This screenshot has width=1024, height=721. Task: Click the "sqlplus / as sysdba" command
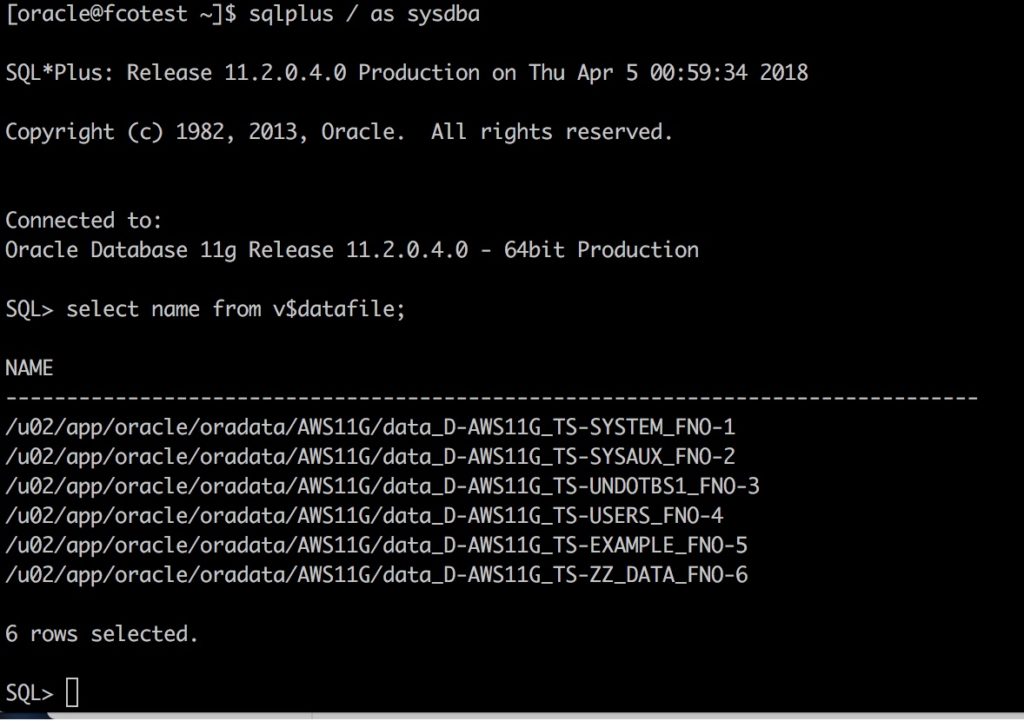tap(364, 15)
